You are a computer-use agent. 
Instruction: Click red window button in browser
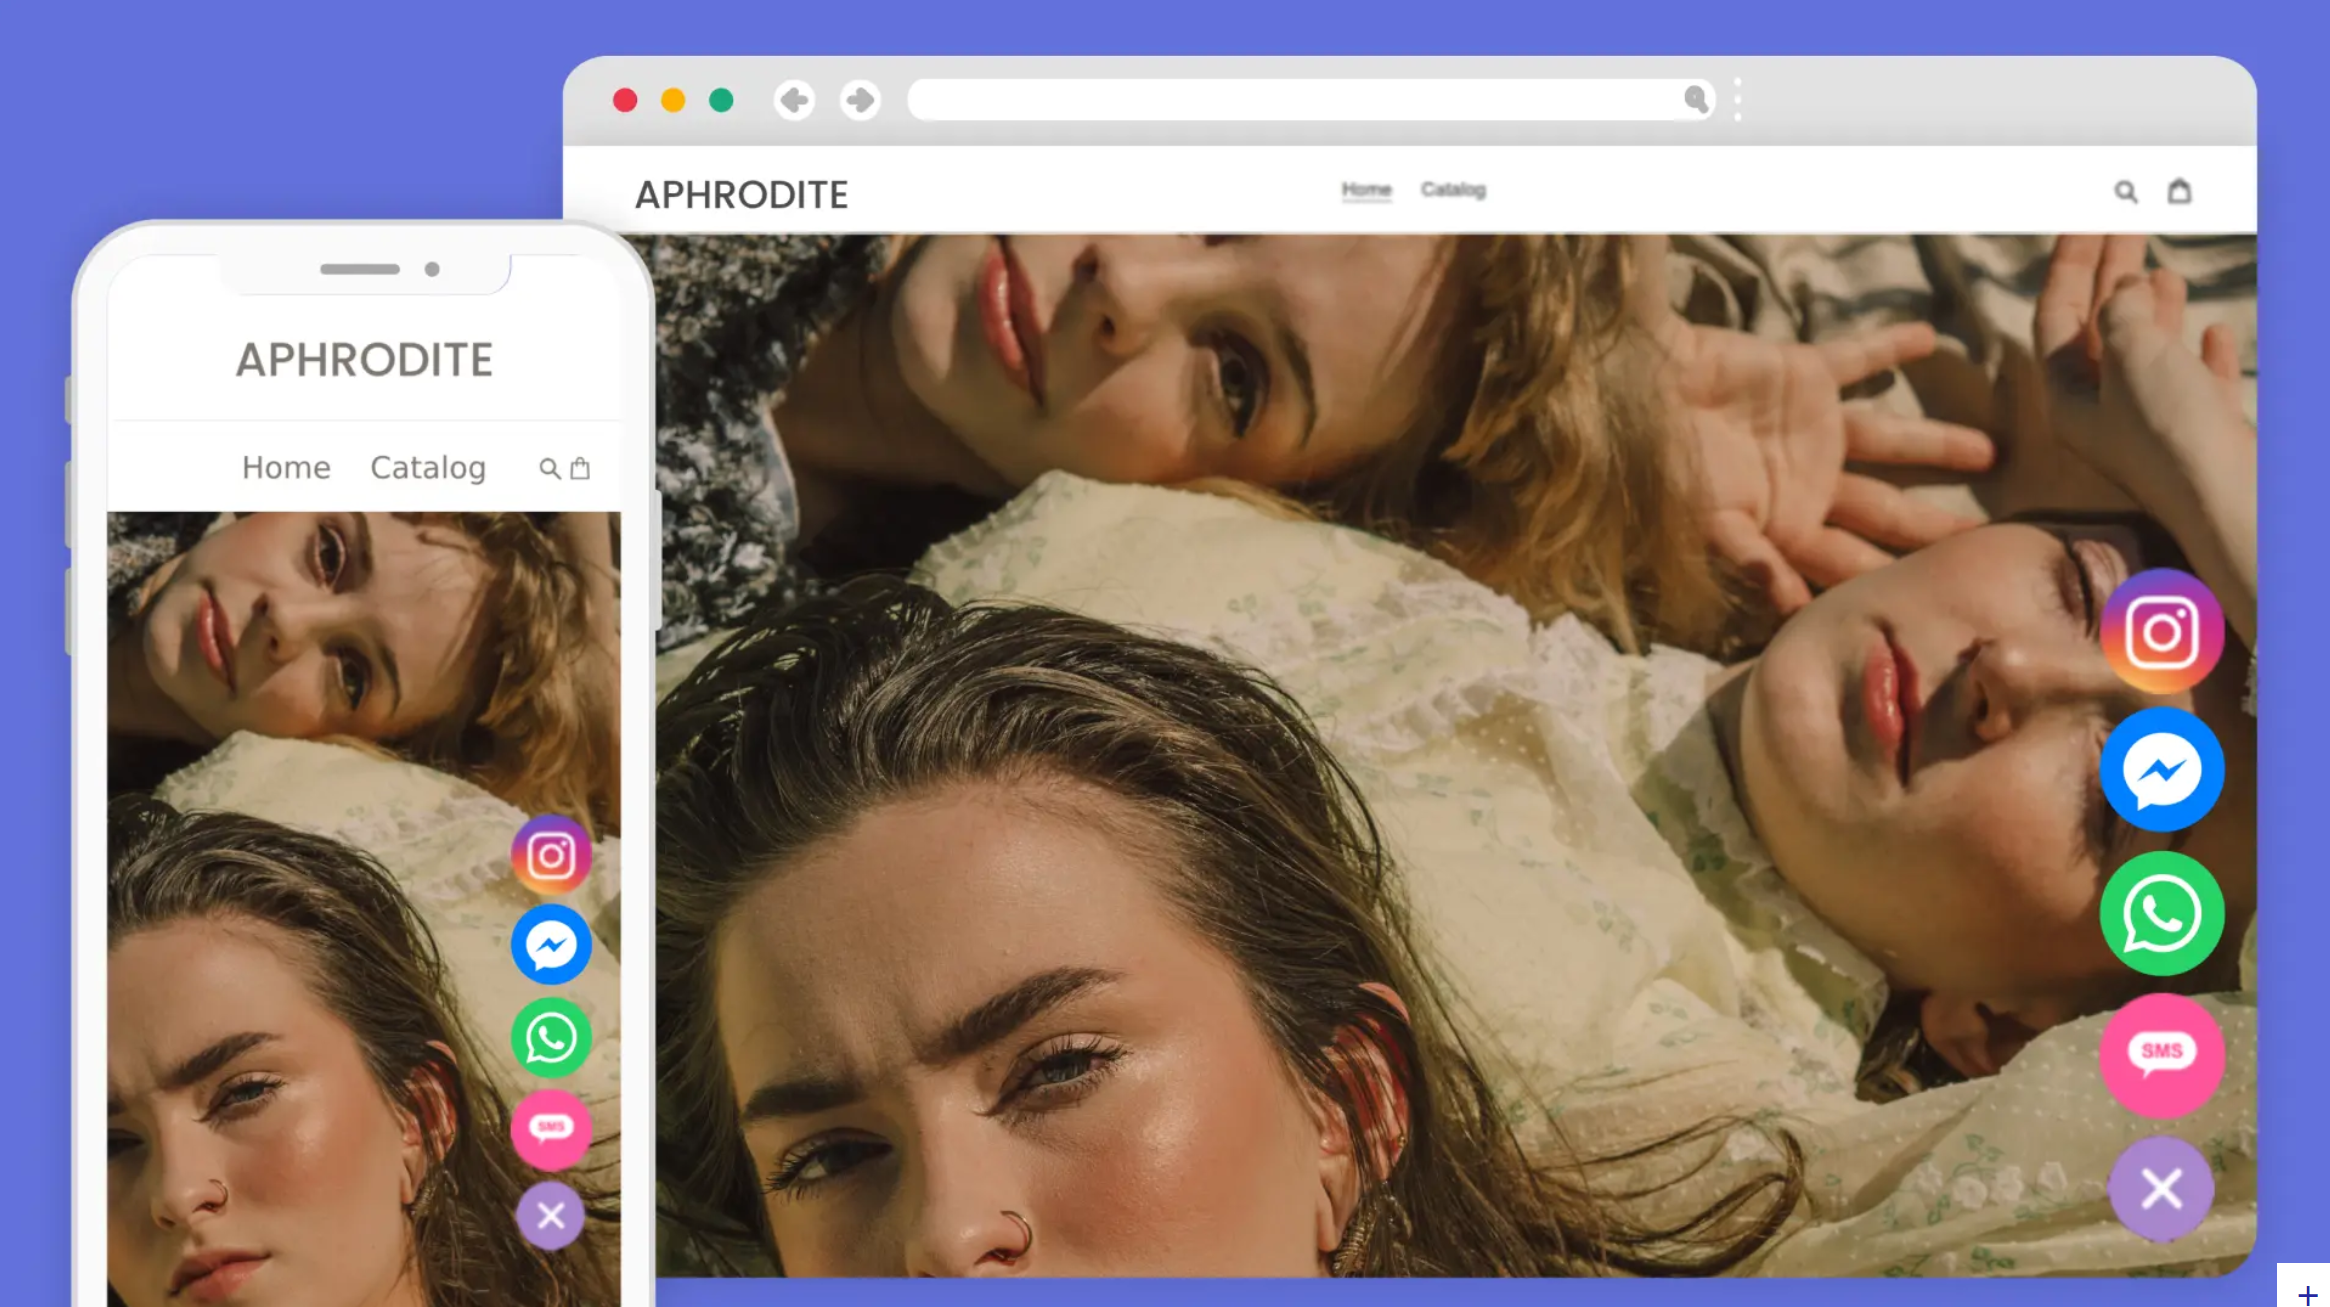point(625,100)
